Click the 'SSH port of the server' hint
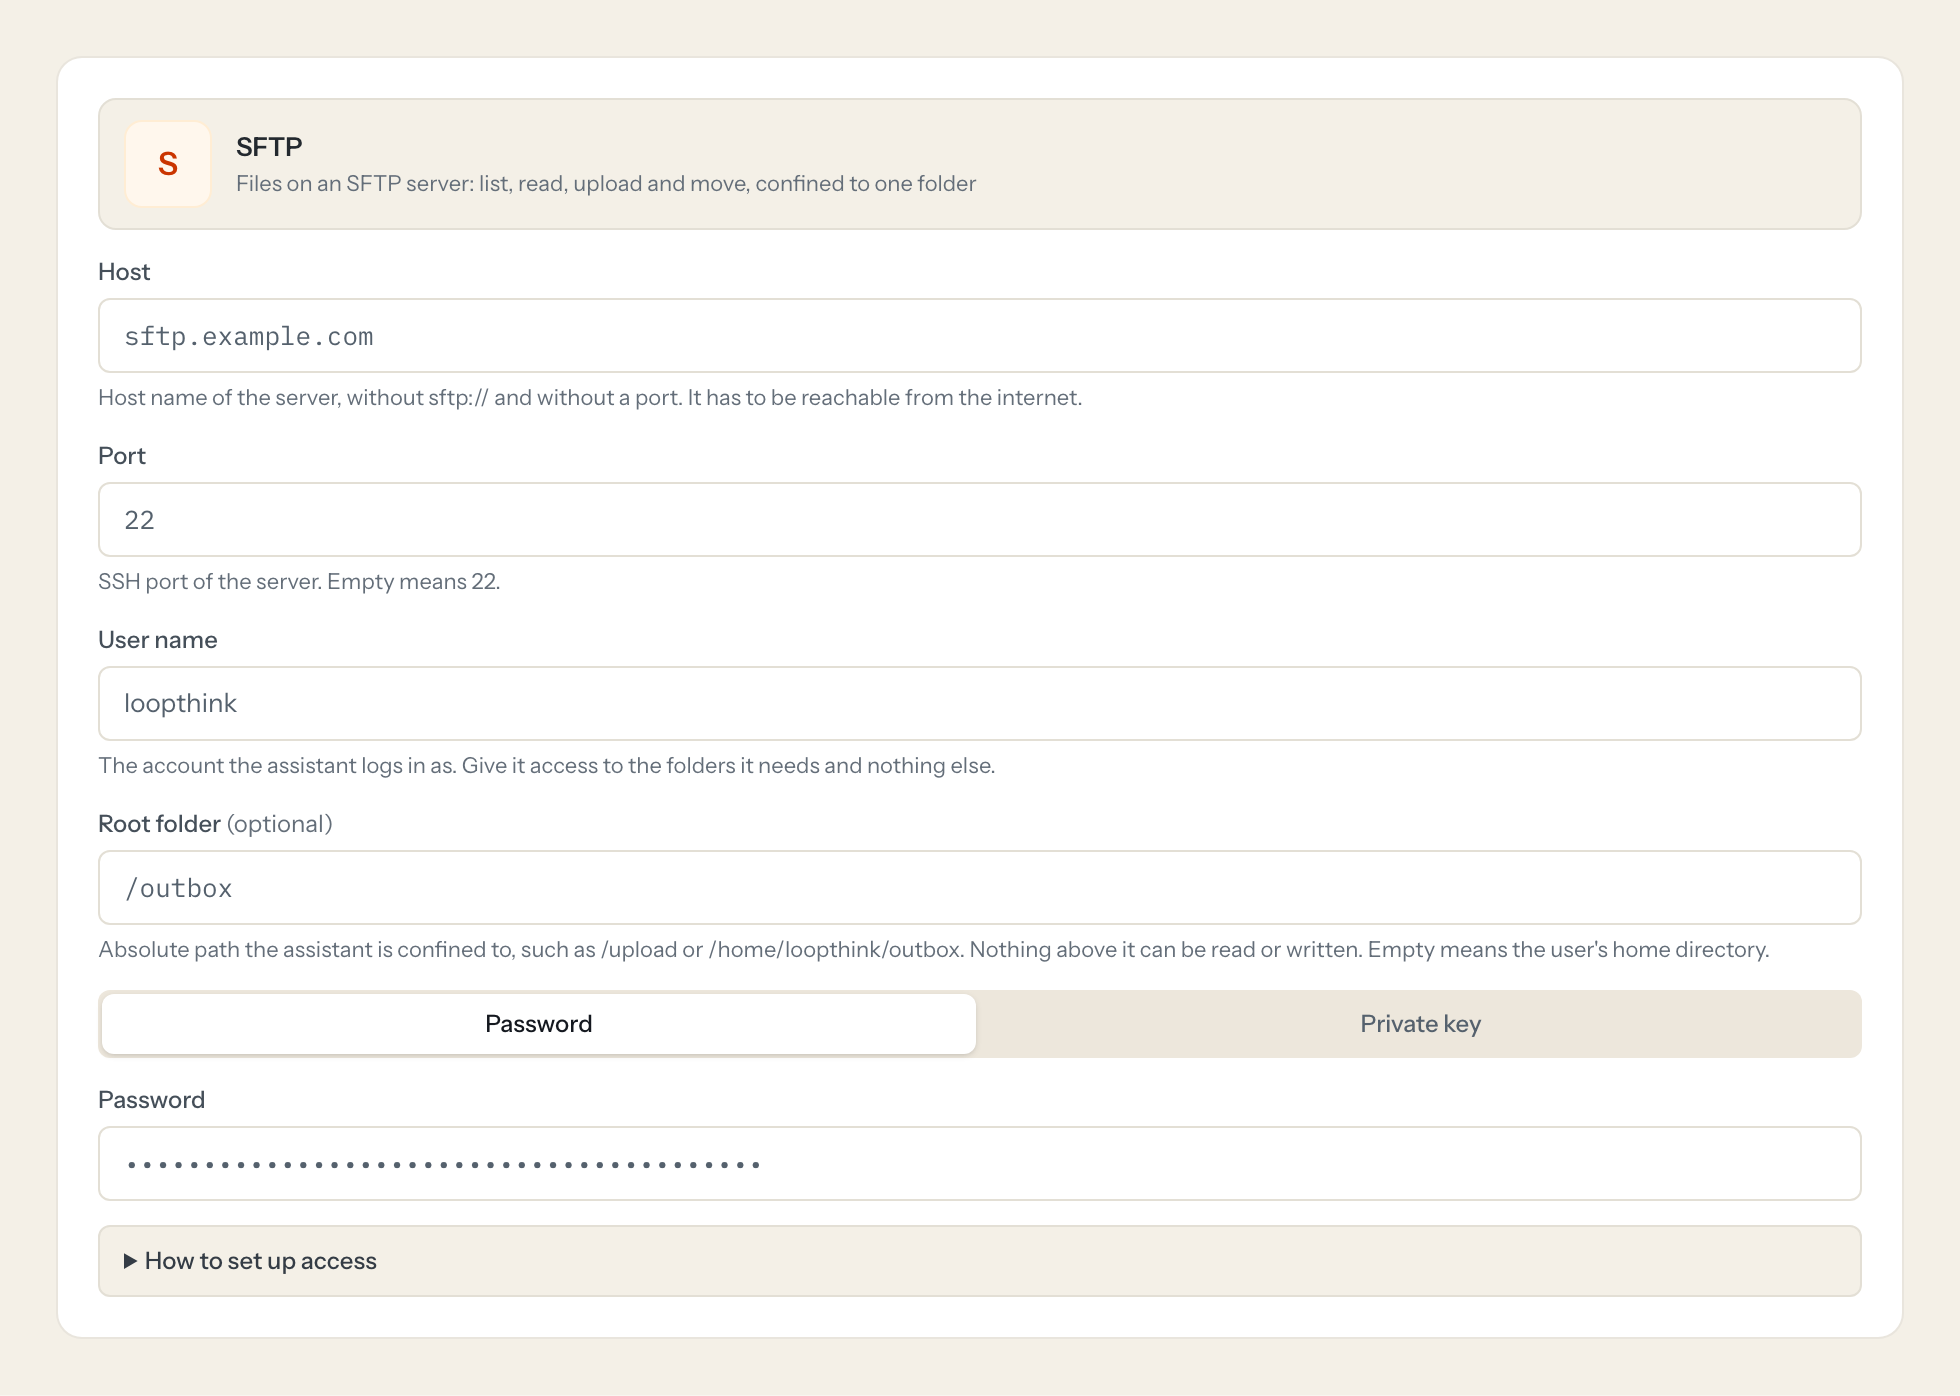 click(x=299, y=582)
